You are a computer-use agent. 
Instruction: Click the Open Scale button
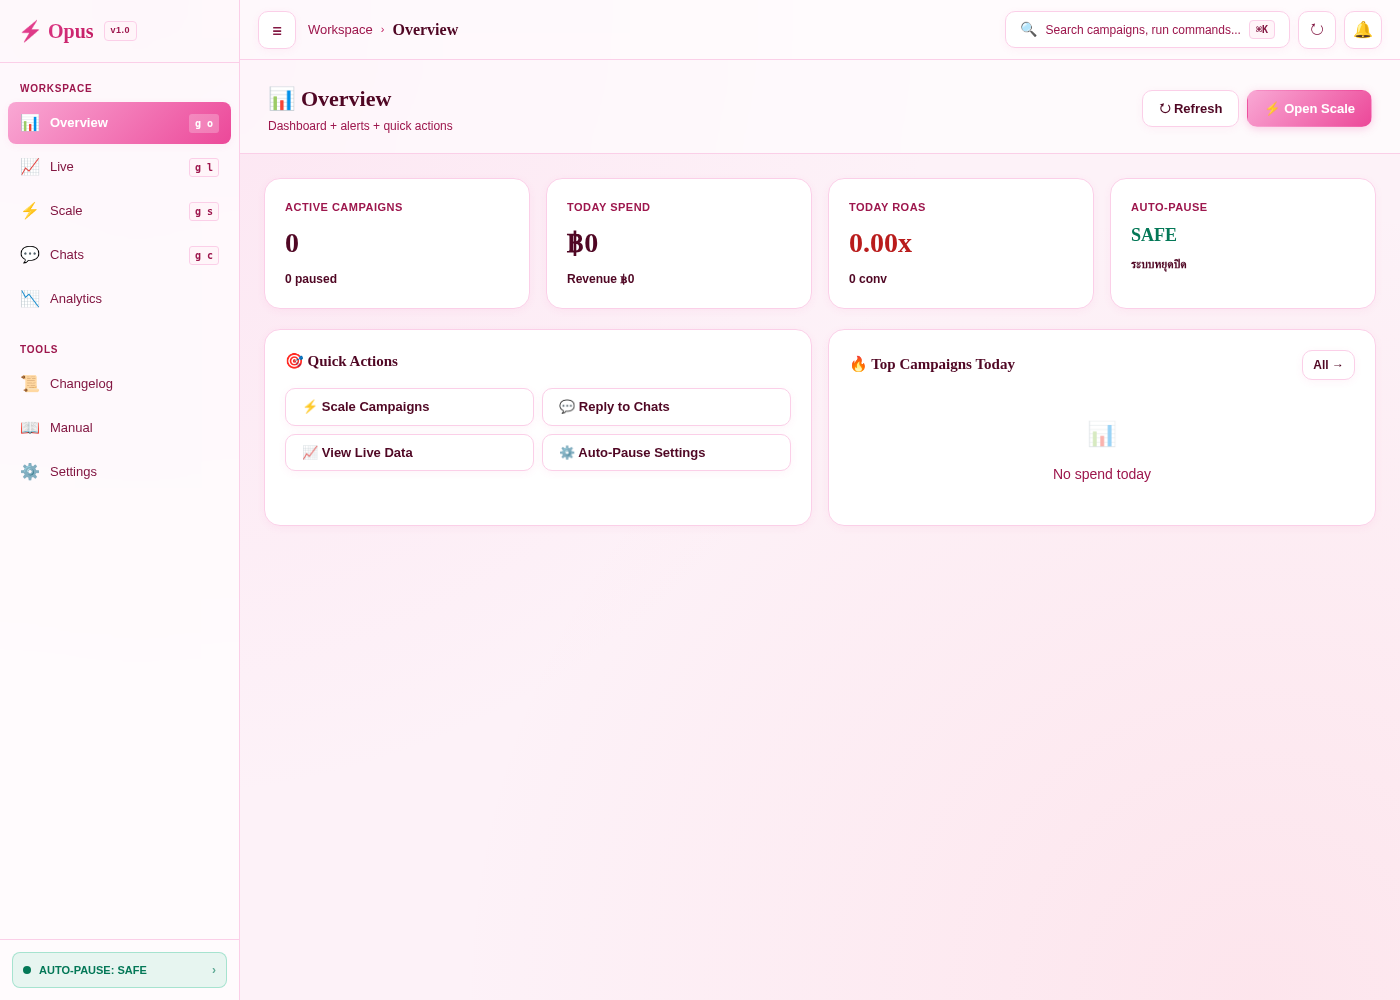coord(1309,109)
